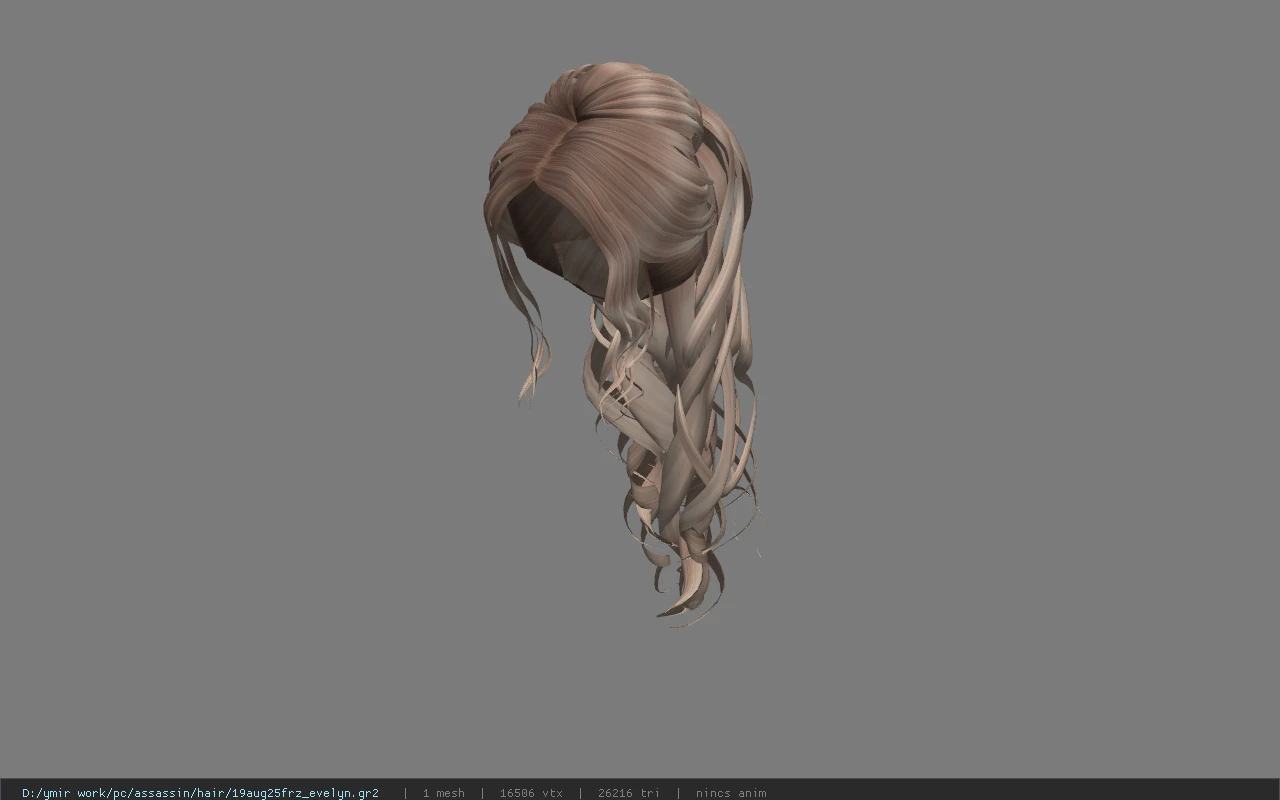Click the '26216 tri' triangle count
The width and height of the screenshot is (1280, 800).
(x=629, y=793)
